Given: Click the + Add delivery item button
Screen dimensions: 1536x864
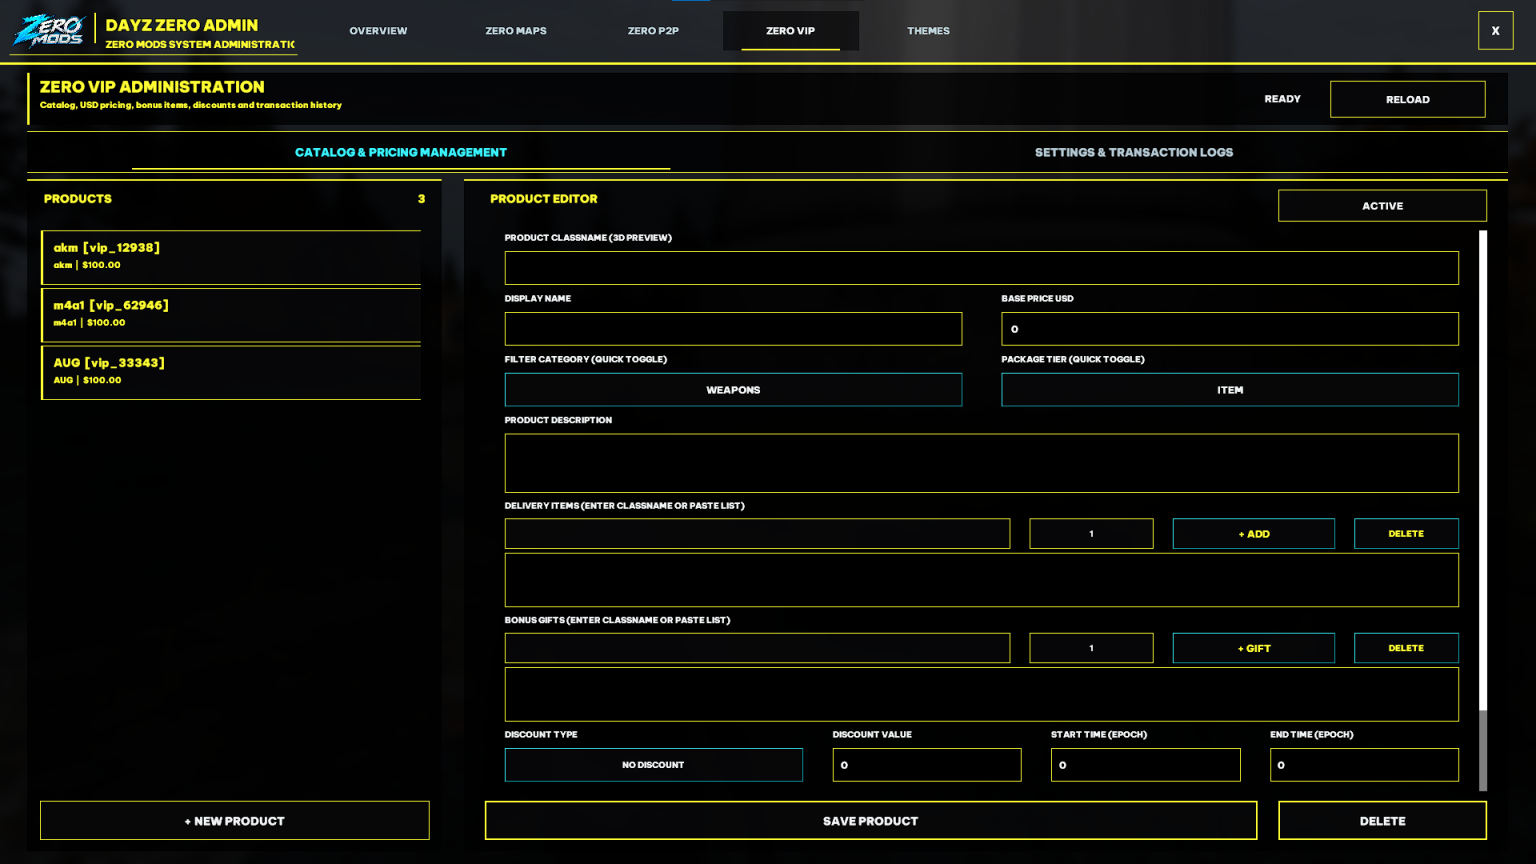Looking at the screenshot, I should [1253, 534].
